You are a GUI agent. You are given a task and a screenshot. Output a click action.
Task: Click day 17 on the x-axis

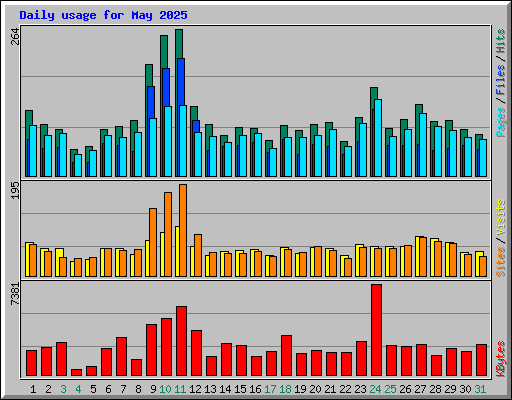[270, 389]
